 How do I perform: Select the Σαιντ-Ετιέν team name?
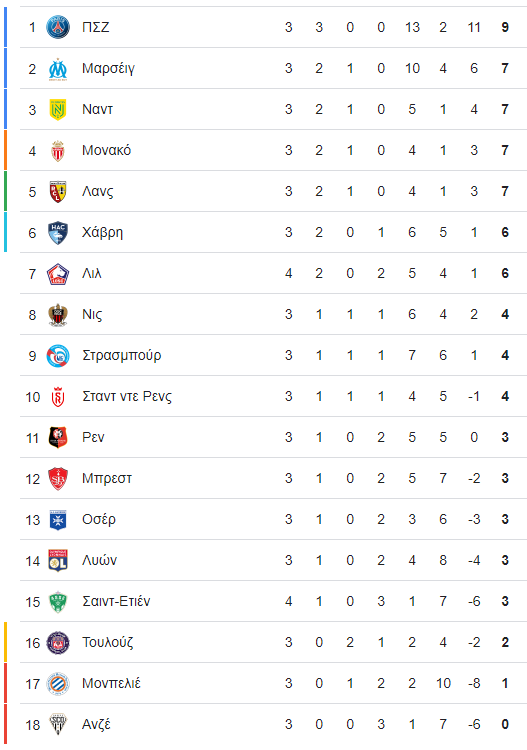(x=116, y=601)
